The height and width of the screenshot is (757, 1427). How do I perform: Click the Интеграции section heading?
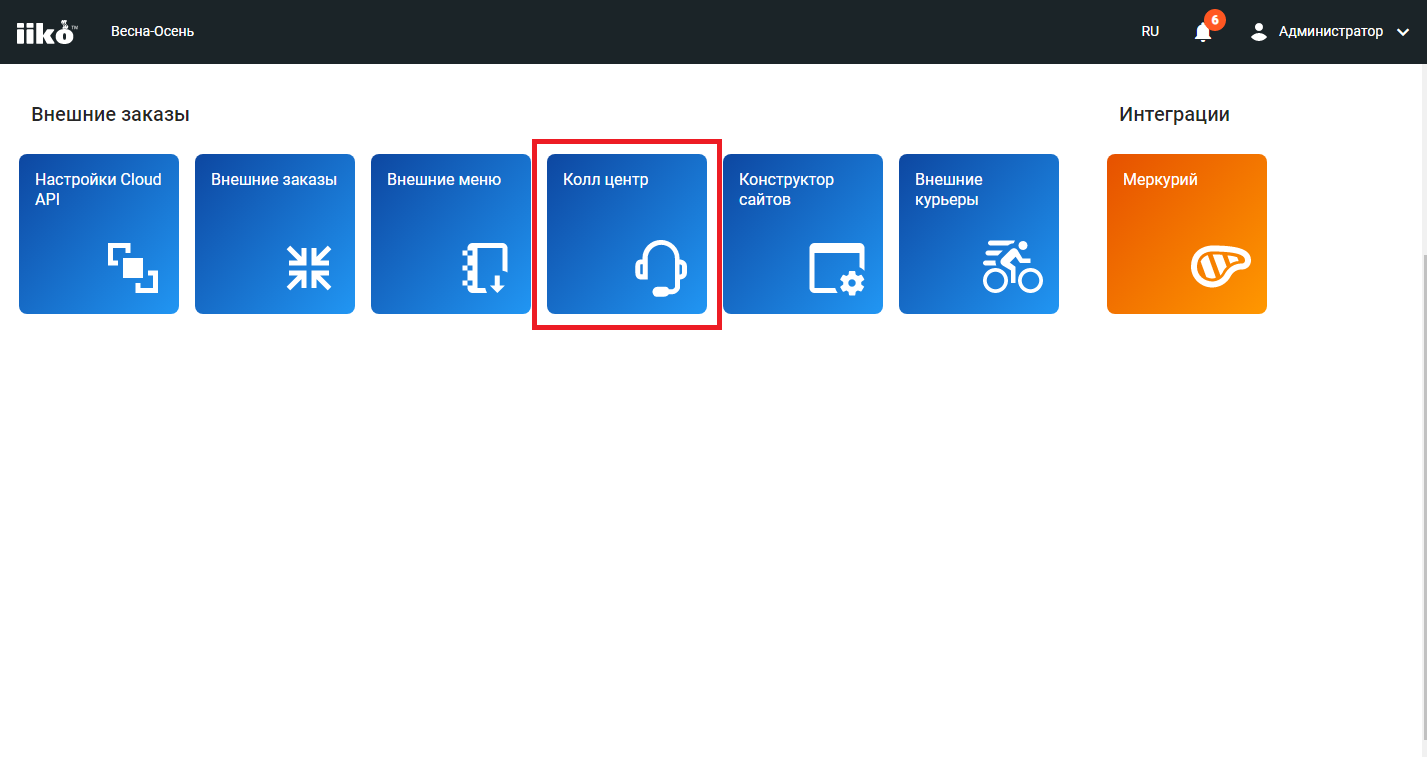click(x=1175, y=114)
